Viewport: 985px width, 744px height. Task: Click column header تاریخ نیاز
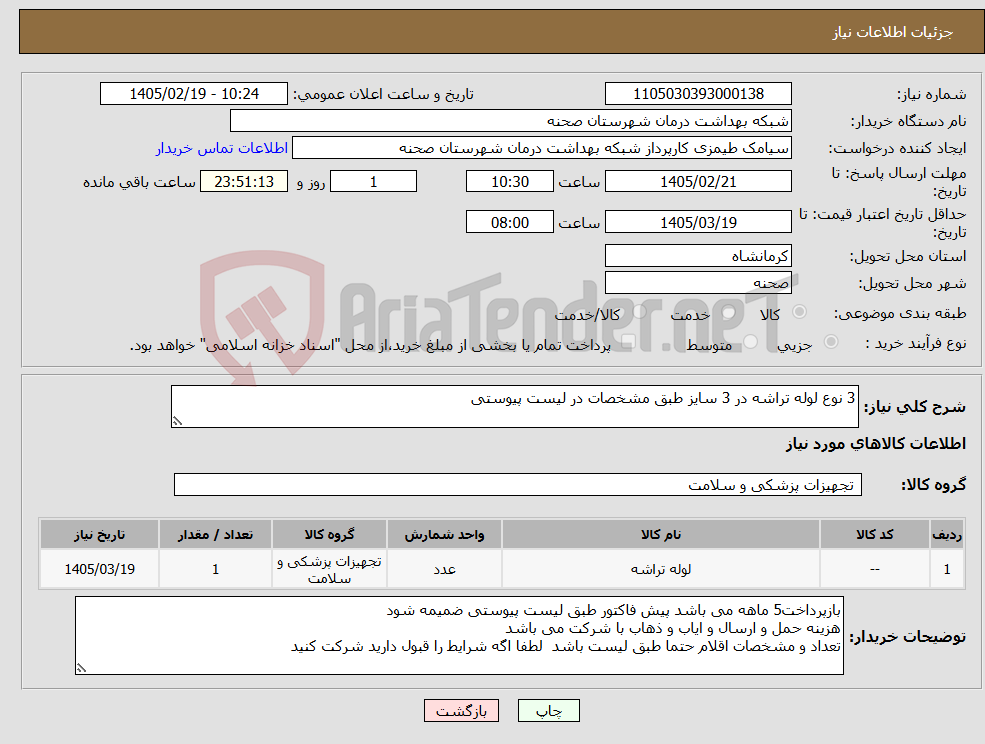[x=99, y=535]
